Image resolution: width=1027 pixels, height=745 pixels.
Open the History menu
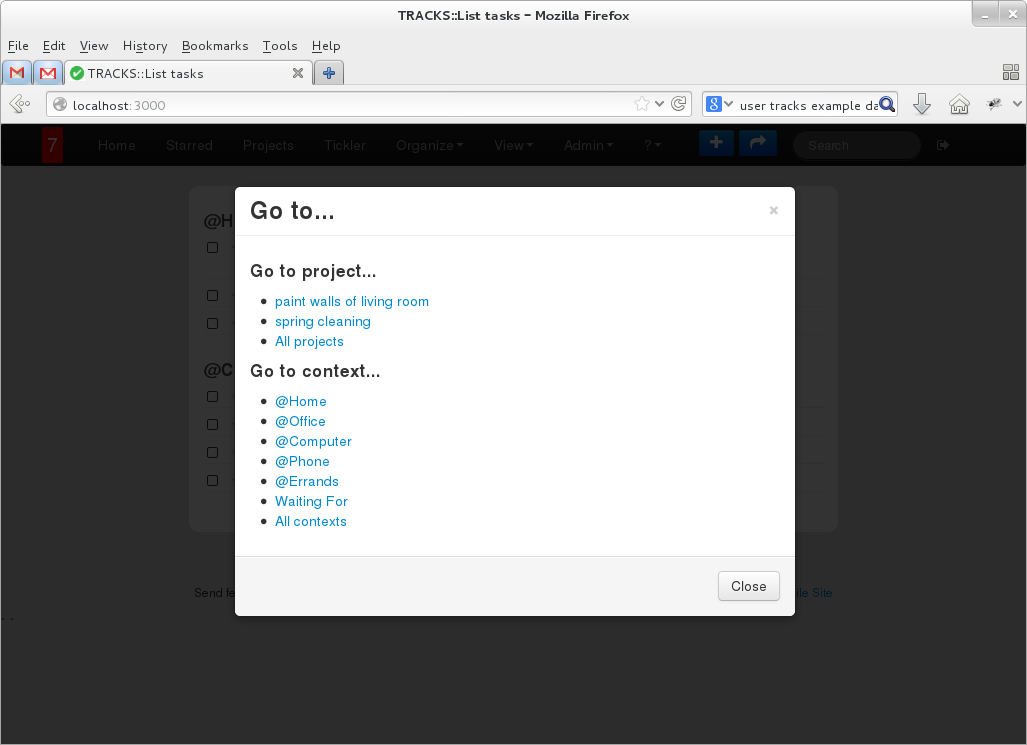click(x=145, y=46)
